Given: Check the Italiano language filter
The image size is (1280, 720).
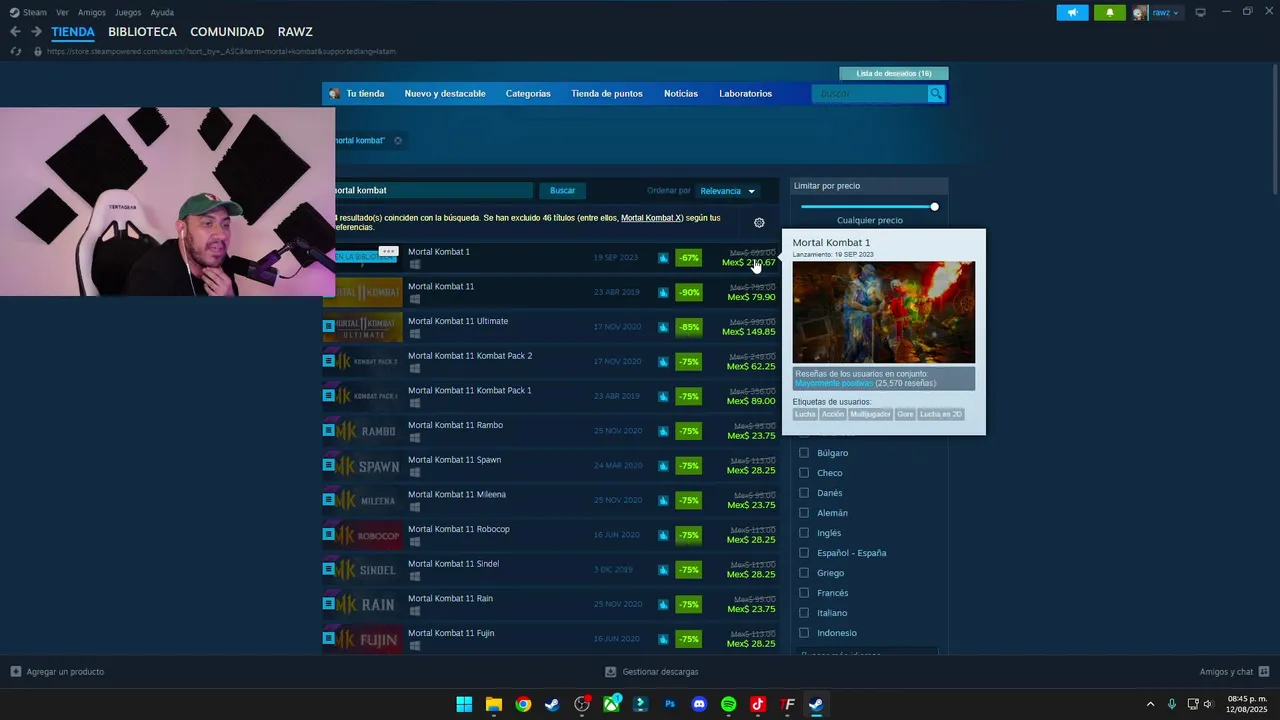Looking at the screenshot, I should coord(804,613).
